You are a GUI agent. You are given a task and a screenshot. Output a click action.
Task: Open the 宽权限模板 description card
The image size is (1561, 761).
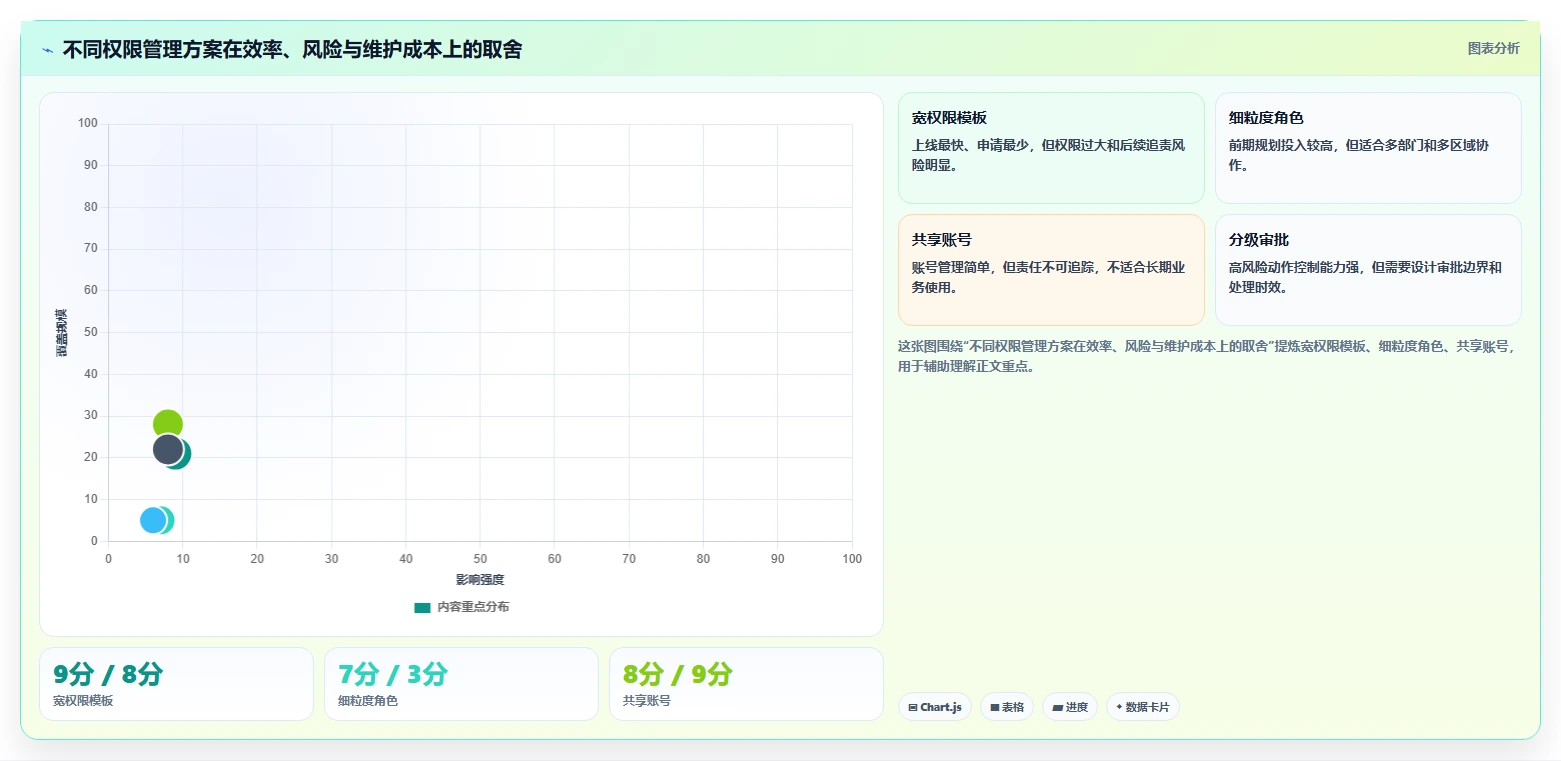[1051, 148]
